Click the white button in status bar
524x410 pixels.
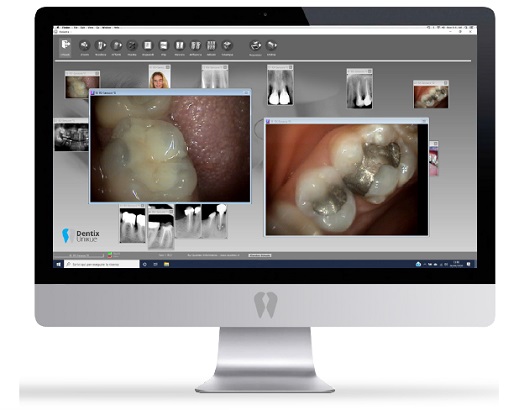click(260, 255)
